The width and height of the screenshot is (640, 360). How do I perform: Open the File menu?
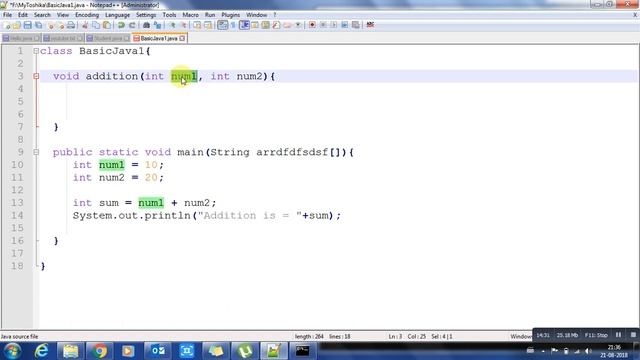[x=7, y=15]
